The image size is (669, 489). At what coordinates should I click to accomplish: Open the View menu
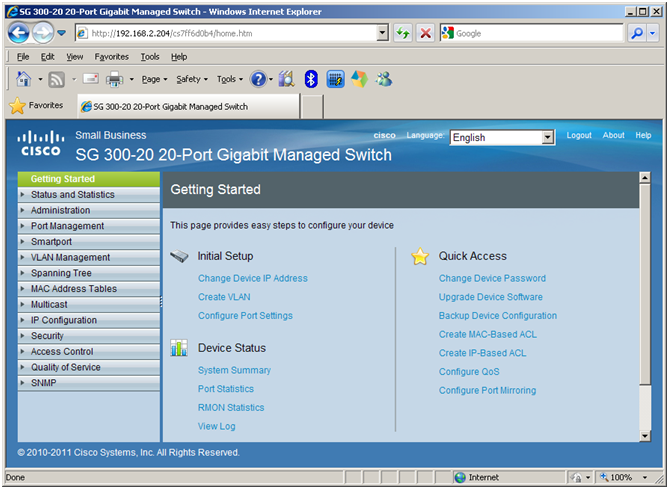tap(74, 57)
